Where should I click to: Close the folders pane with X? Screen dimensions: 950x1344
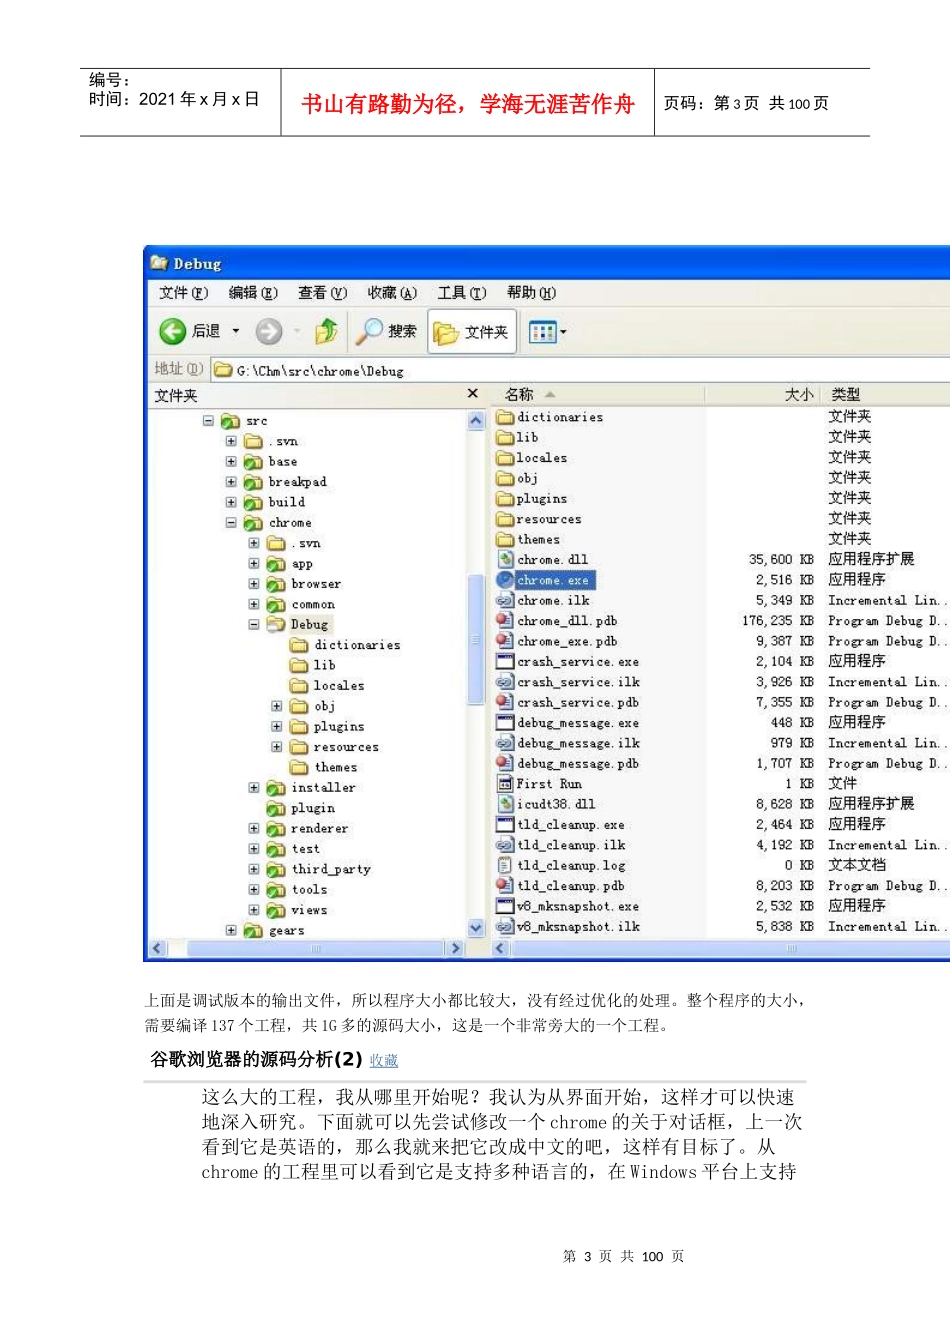click(x=473, y=394)
